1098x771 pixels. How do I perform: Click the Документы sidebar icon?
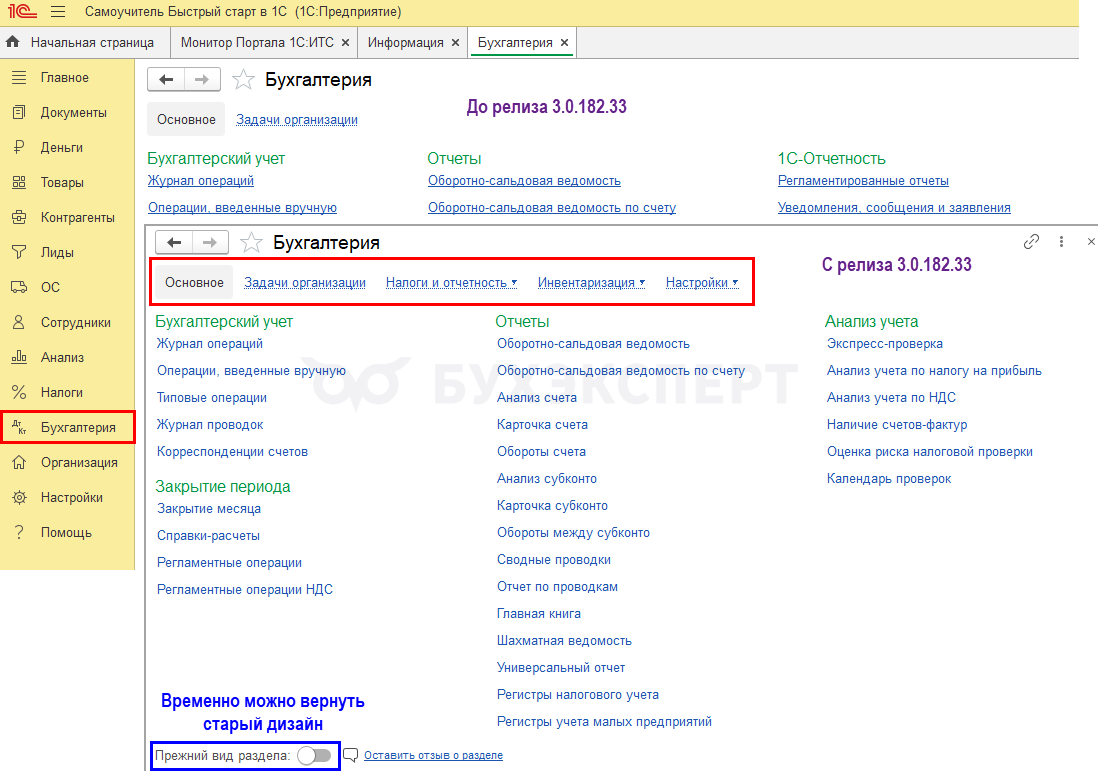[19, 112]
